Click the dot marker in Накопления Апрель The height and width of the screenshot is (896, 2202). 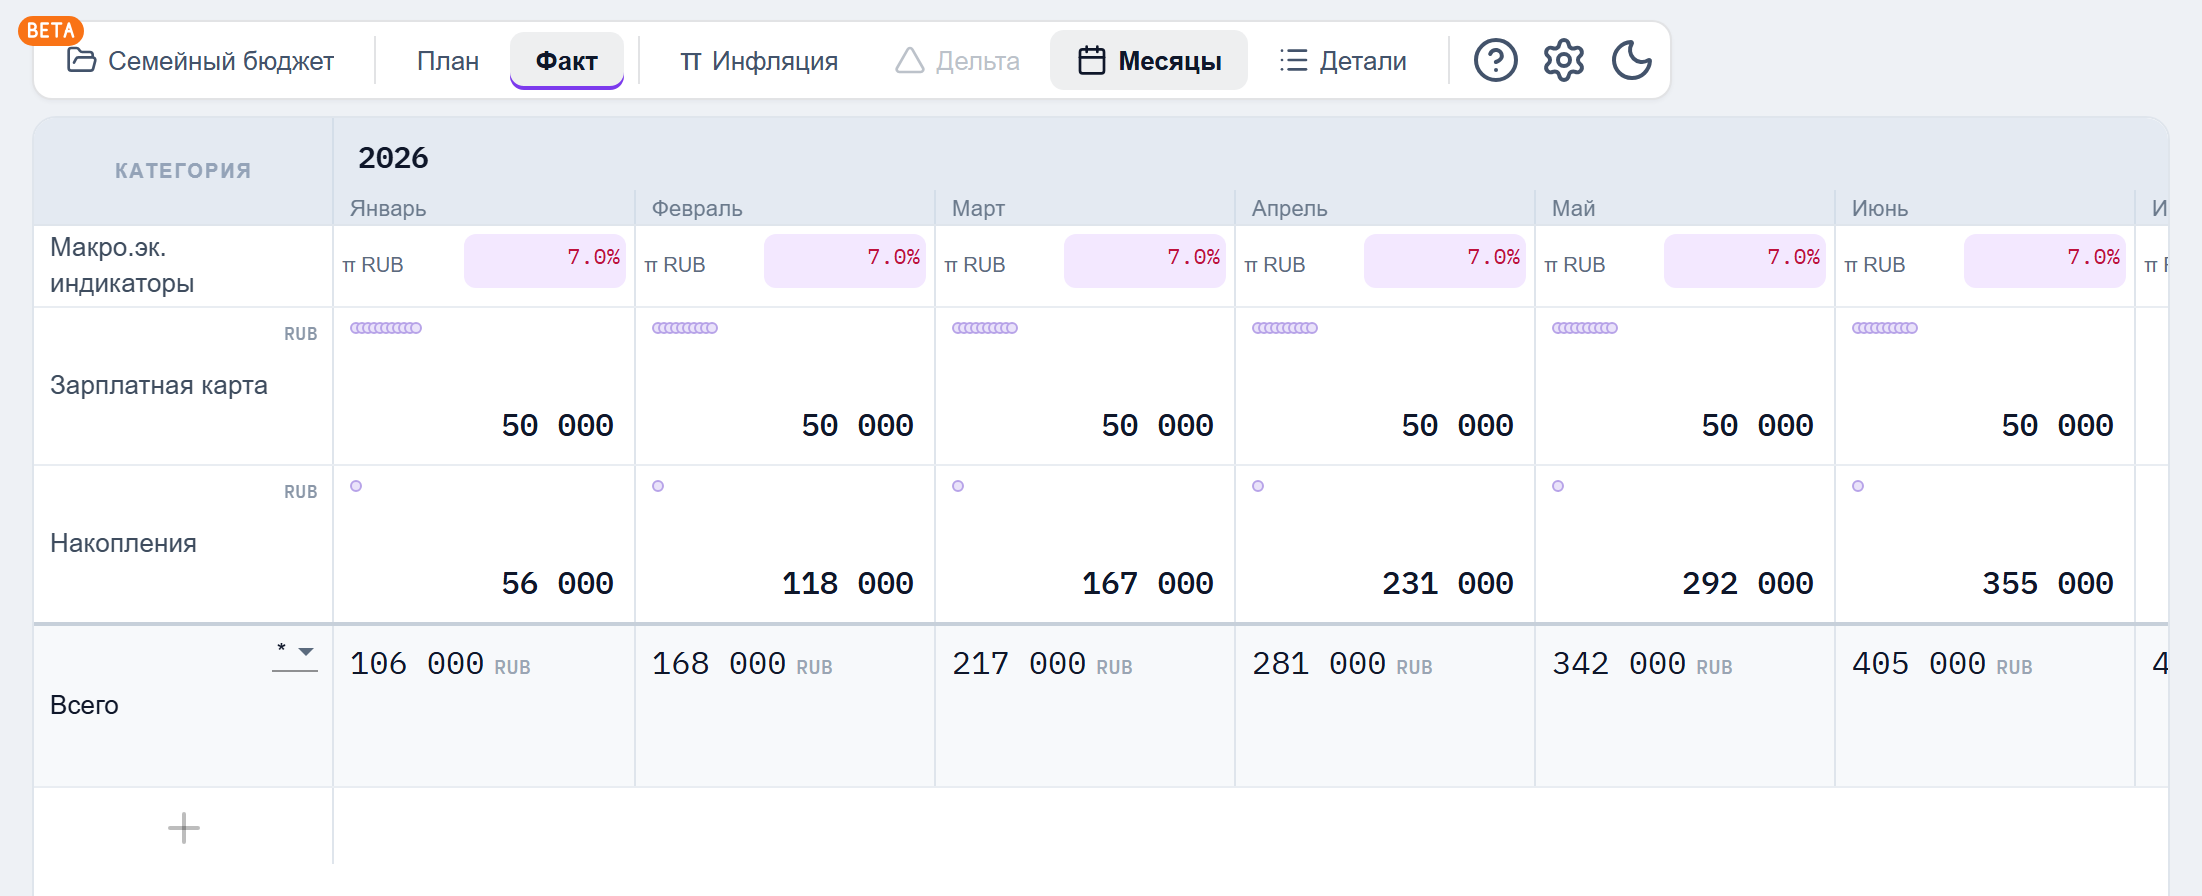pyautogui.click(x=1258, y=486)
